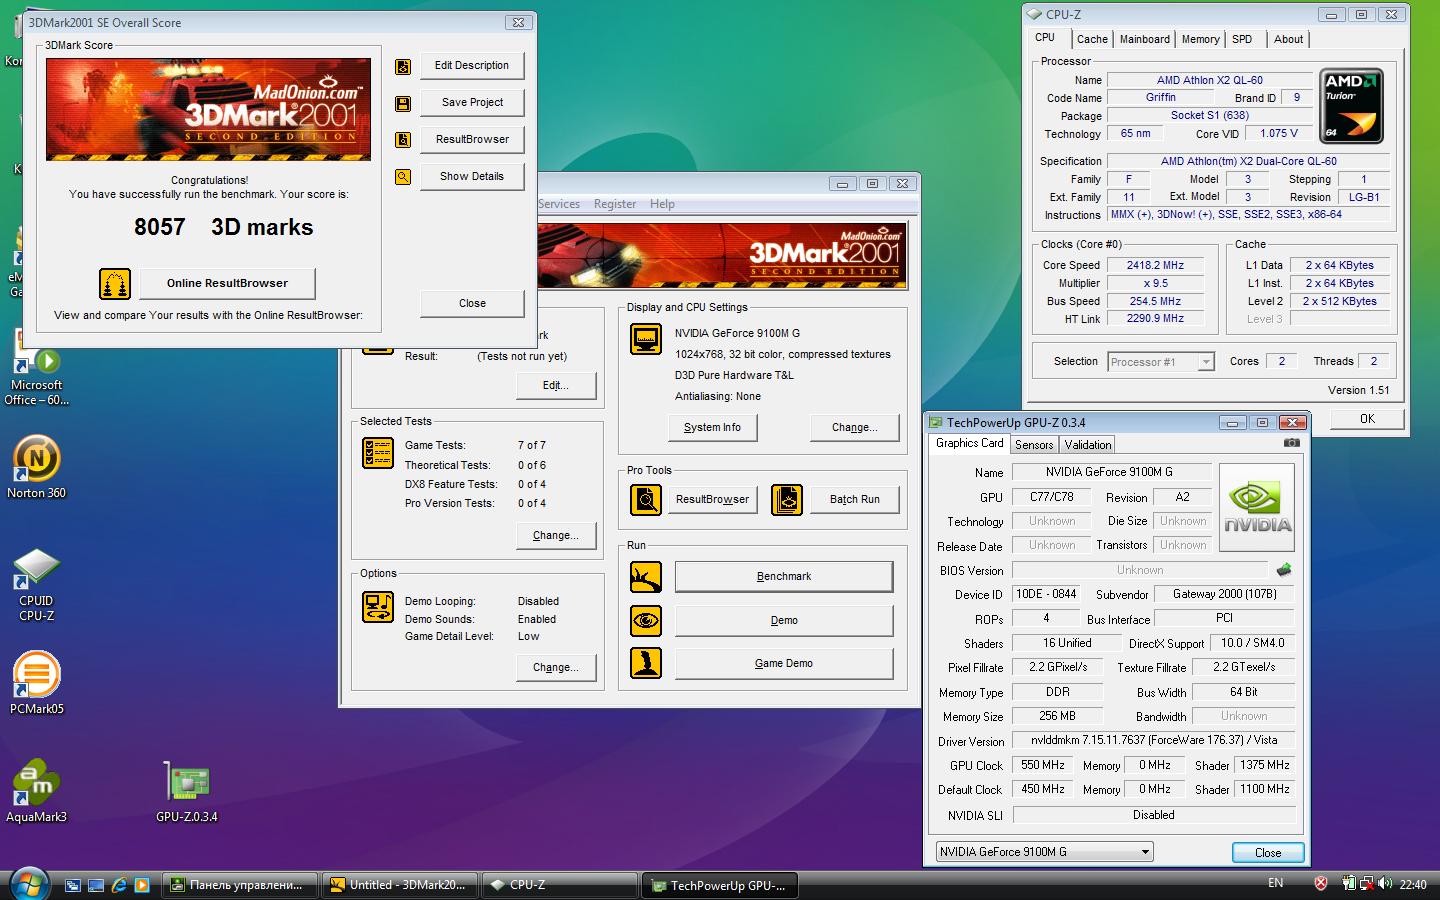This screenshot has height=900, width=1440.
Task: Click the Show Details button
Action: click(x=472, y=177)
